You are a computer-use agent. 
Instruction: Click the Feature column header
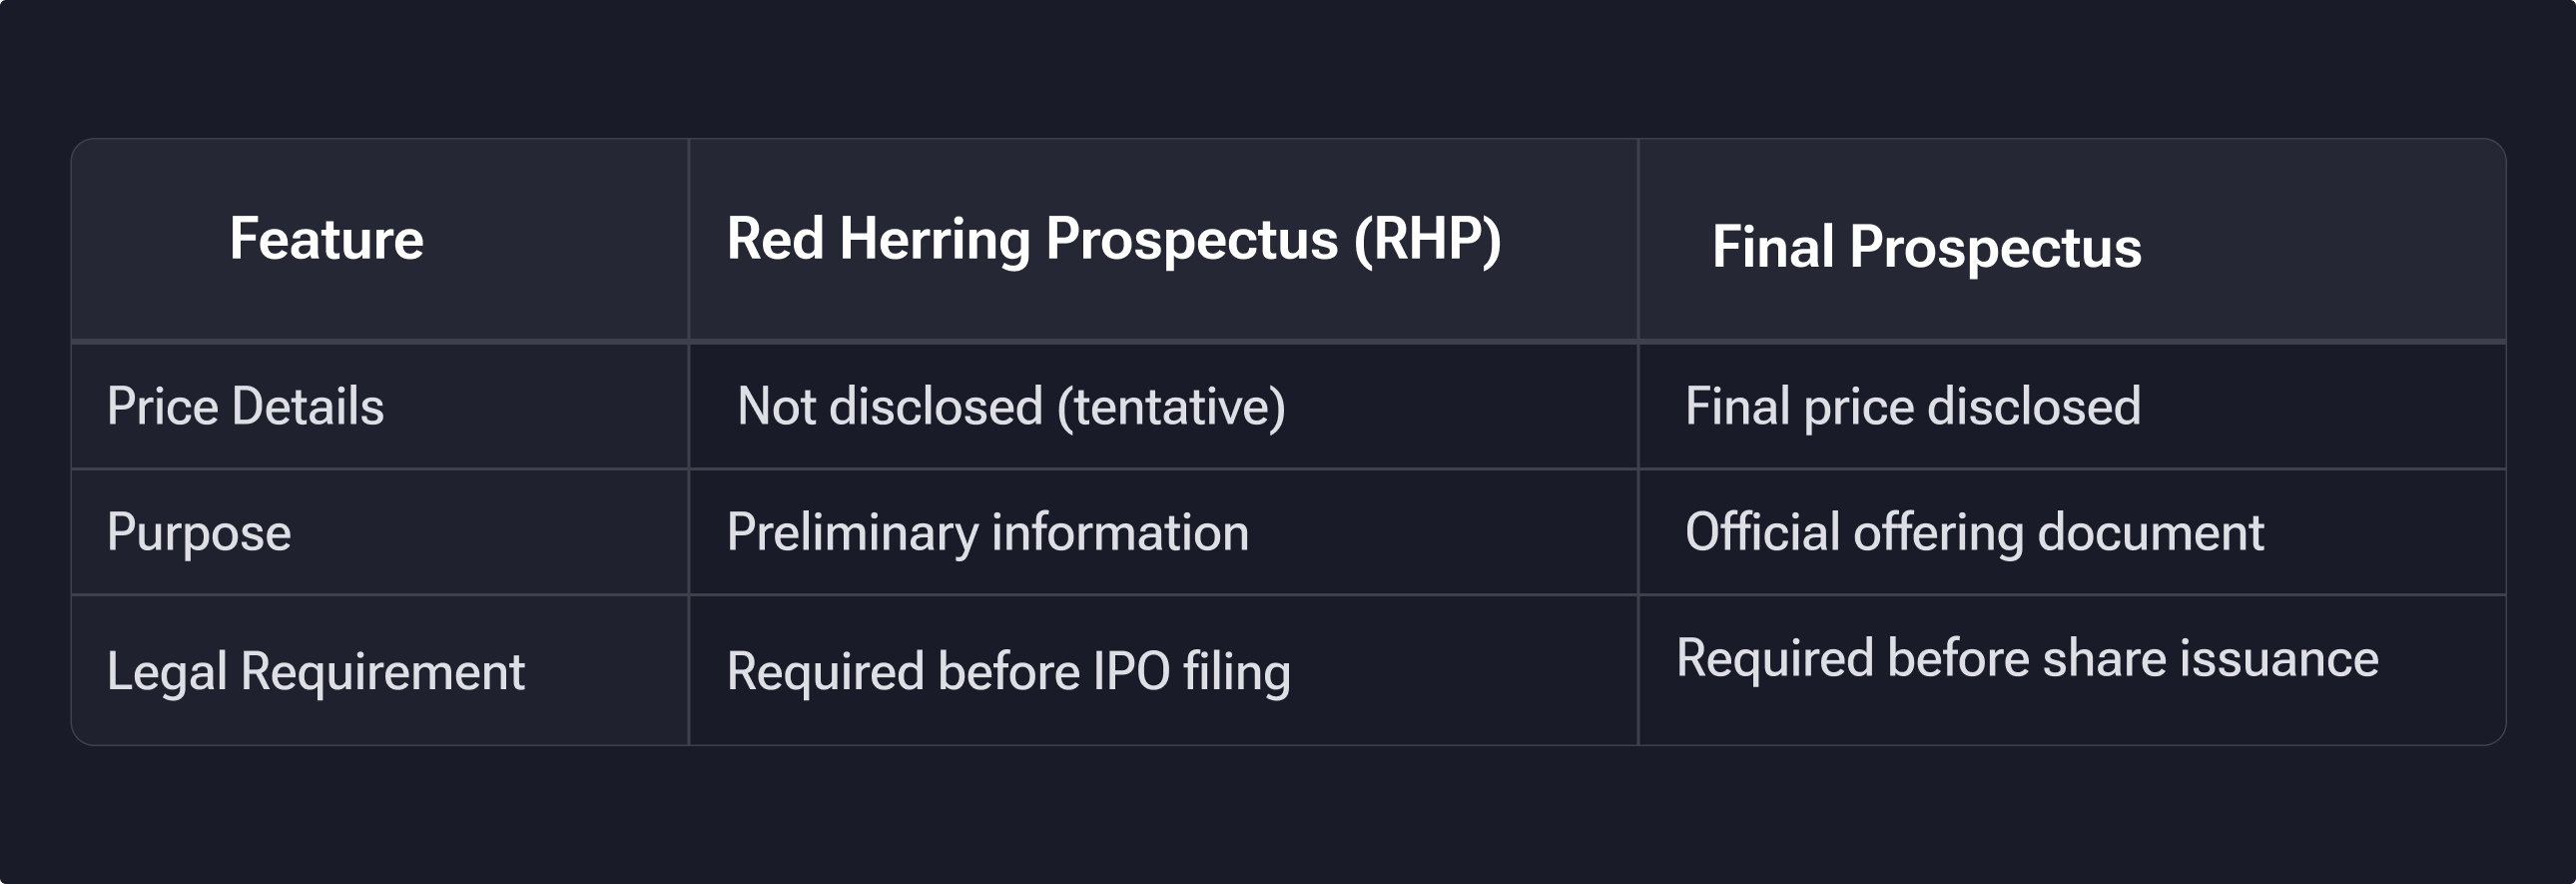(326, 240)
